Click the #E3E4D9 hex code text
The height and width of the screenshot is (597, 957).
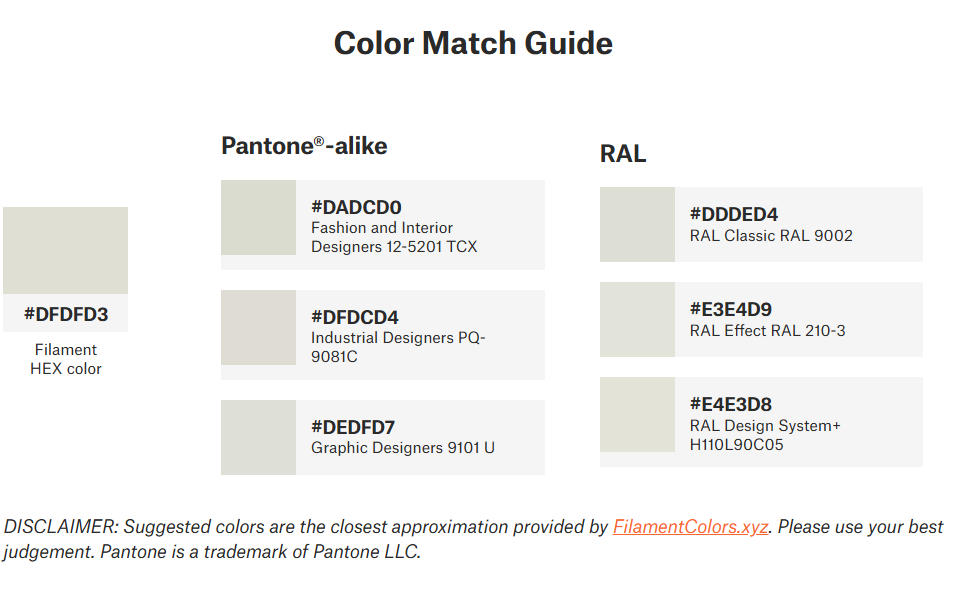pos(731,309)
